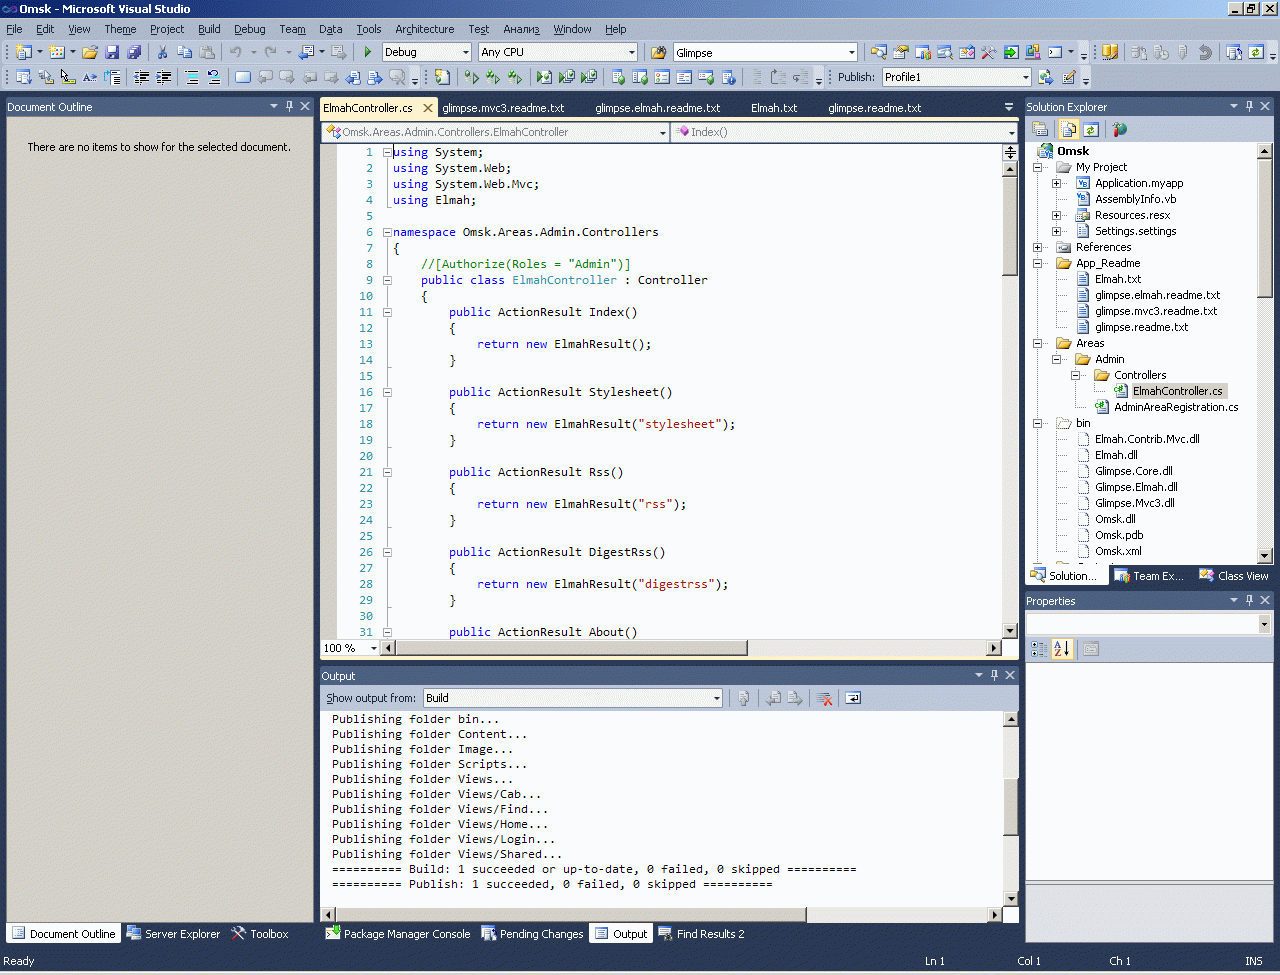This screenshot has width=1280, height=975.
Task: Toggle Show All Files in Solution Explorer
Action: 1068,129
